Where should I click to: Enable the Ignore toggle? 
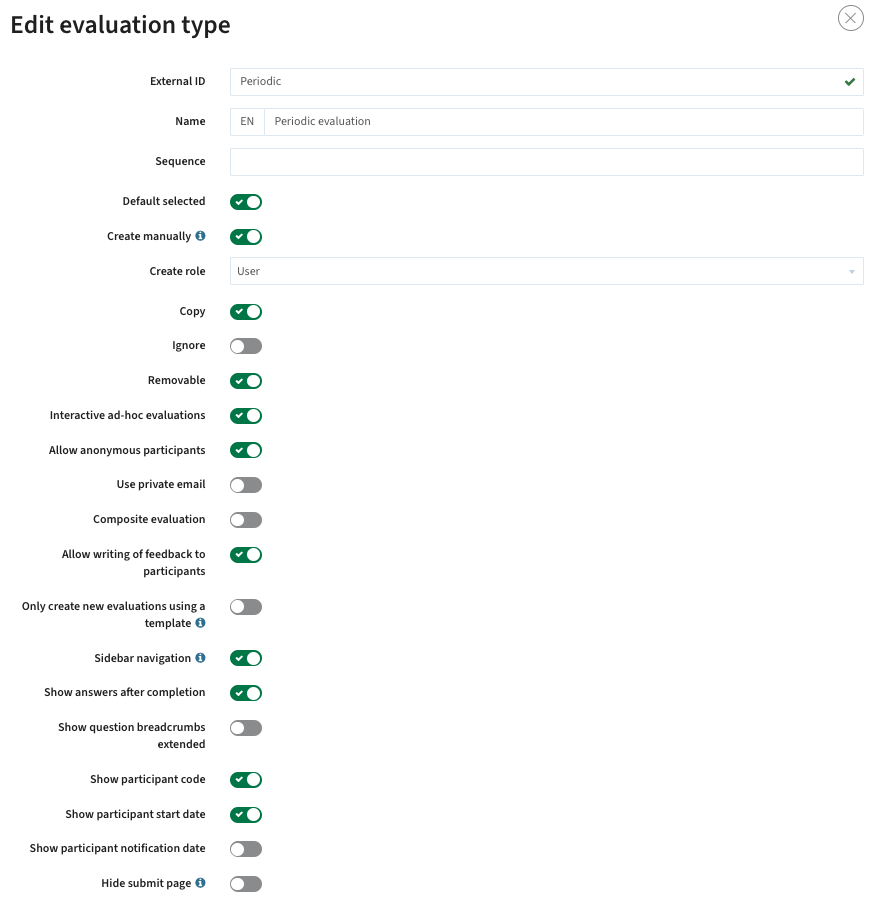[x=246, y=346]
